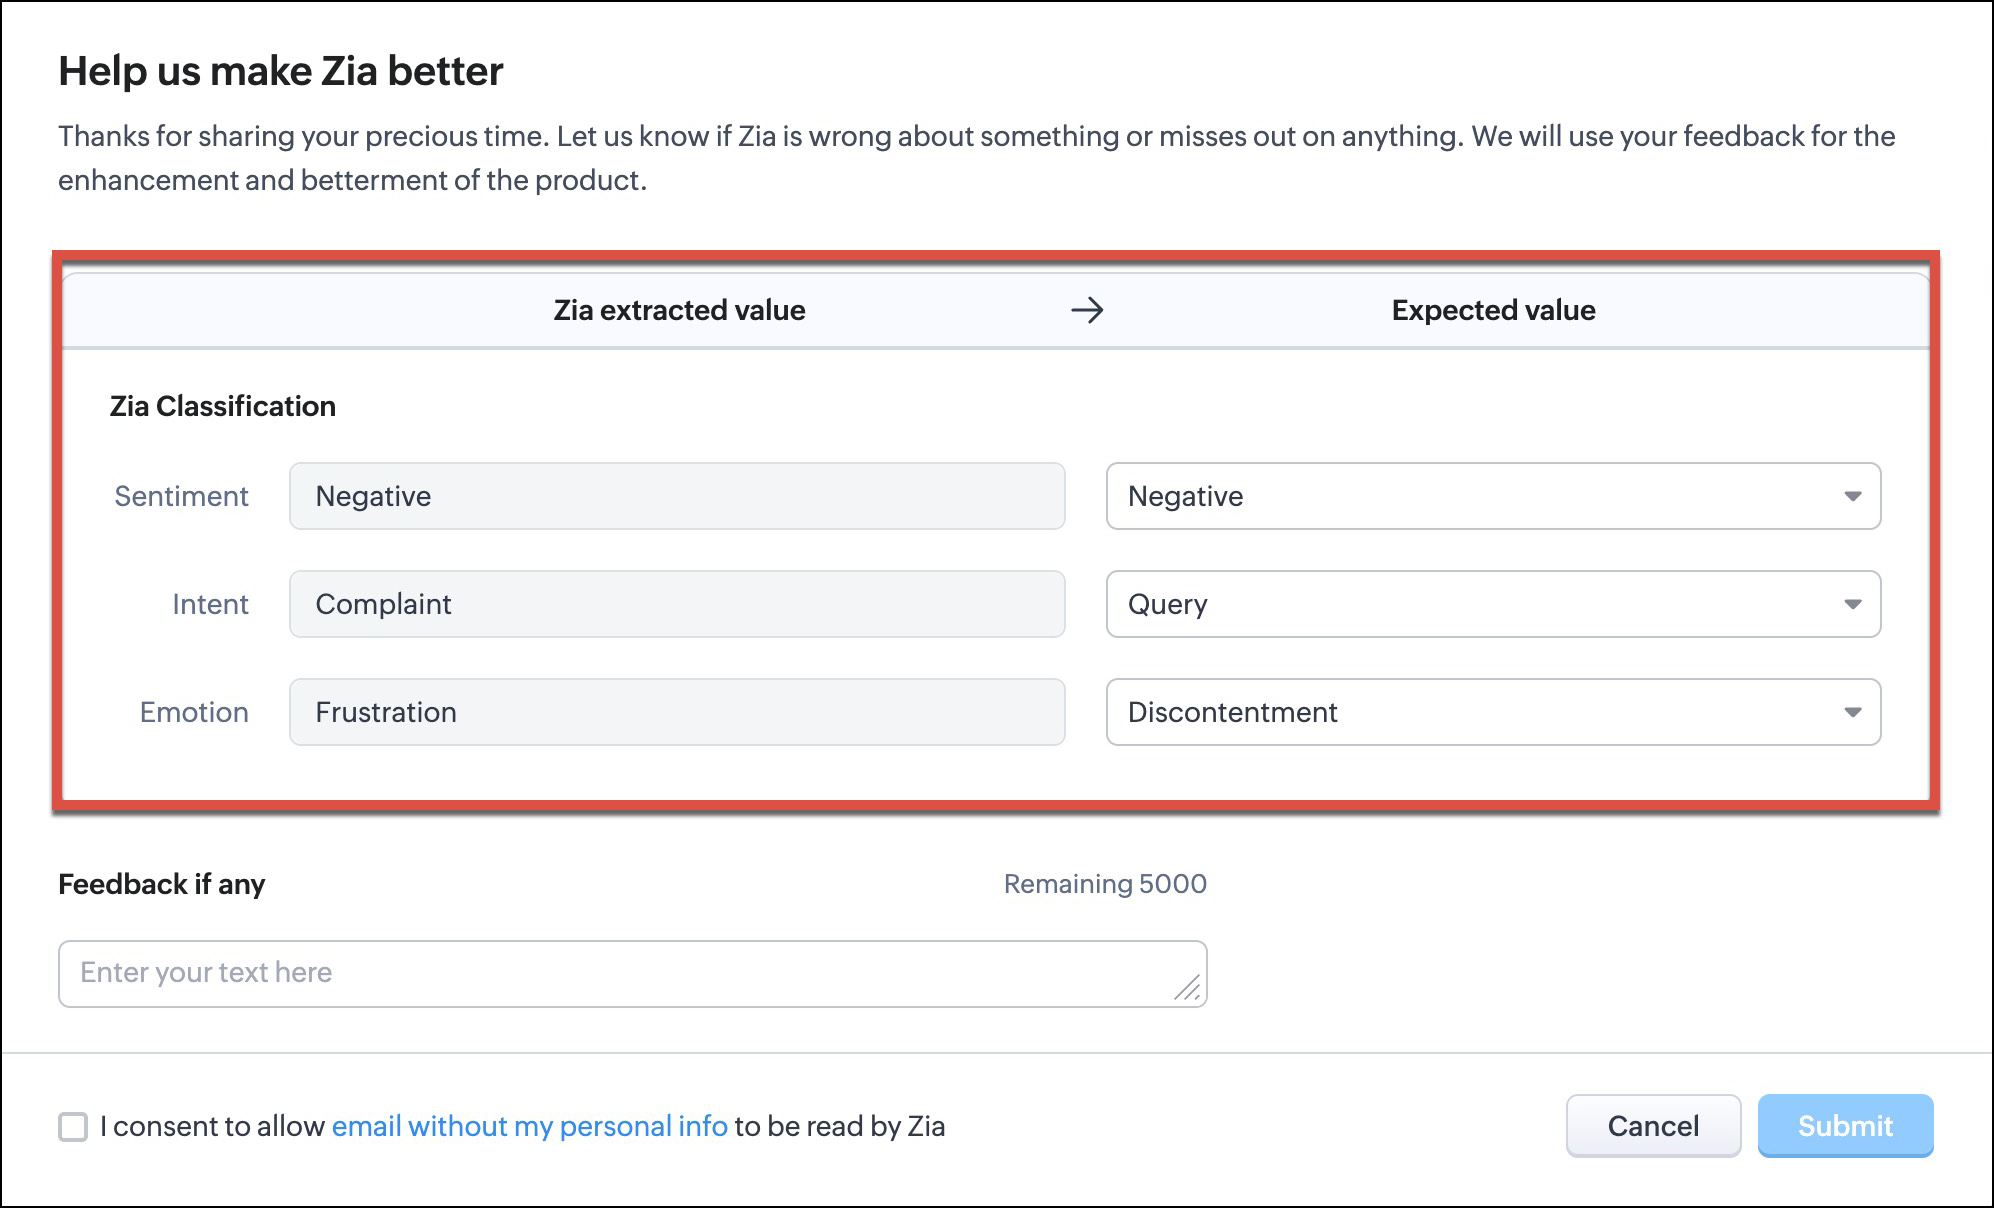1994x1208 pixels.
Task: Click the extracted Emotion field showing Frustration
Action: click(676, 712)
